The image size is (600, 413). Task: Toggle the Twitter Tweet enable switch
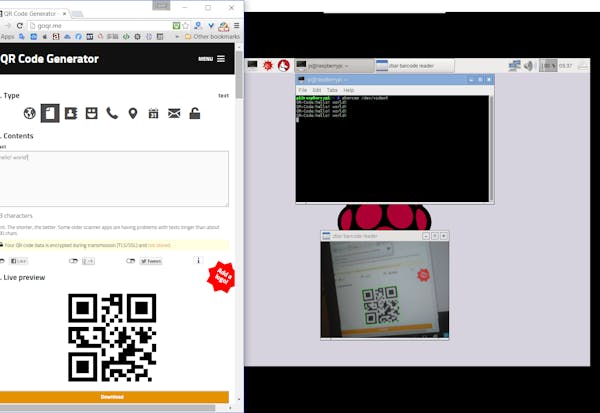(130, 261)
